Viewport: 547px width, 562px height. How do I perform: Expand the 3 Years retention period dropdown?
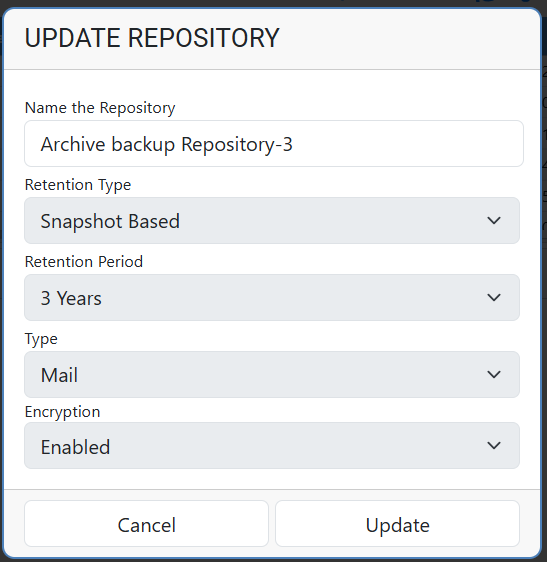tap(272, 297)
